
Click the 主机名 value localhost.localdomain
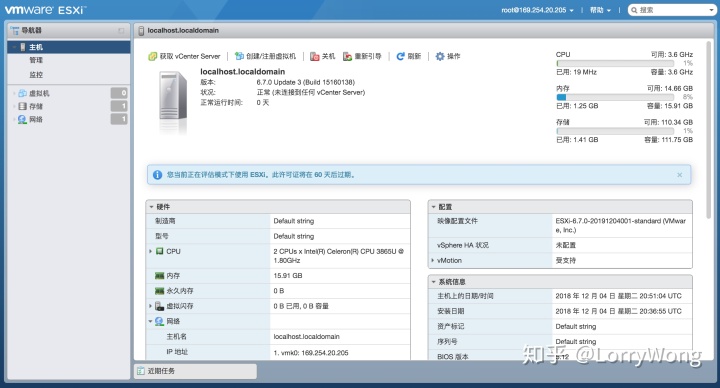307,337
